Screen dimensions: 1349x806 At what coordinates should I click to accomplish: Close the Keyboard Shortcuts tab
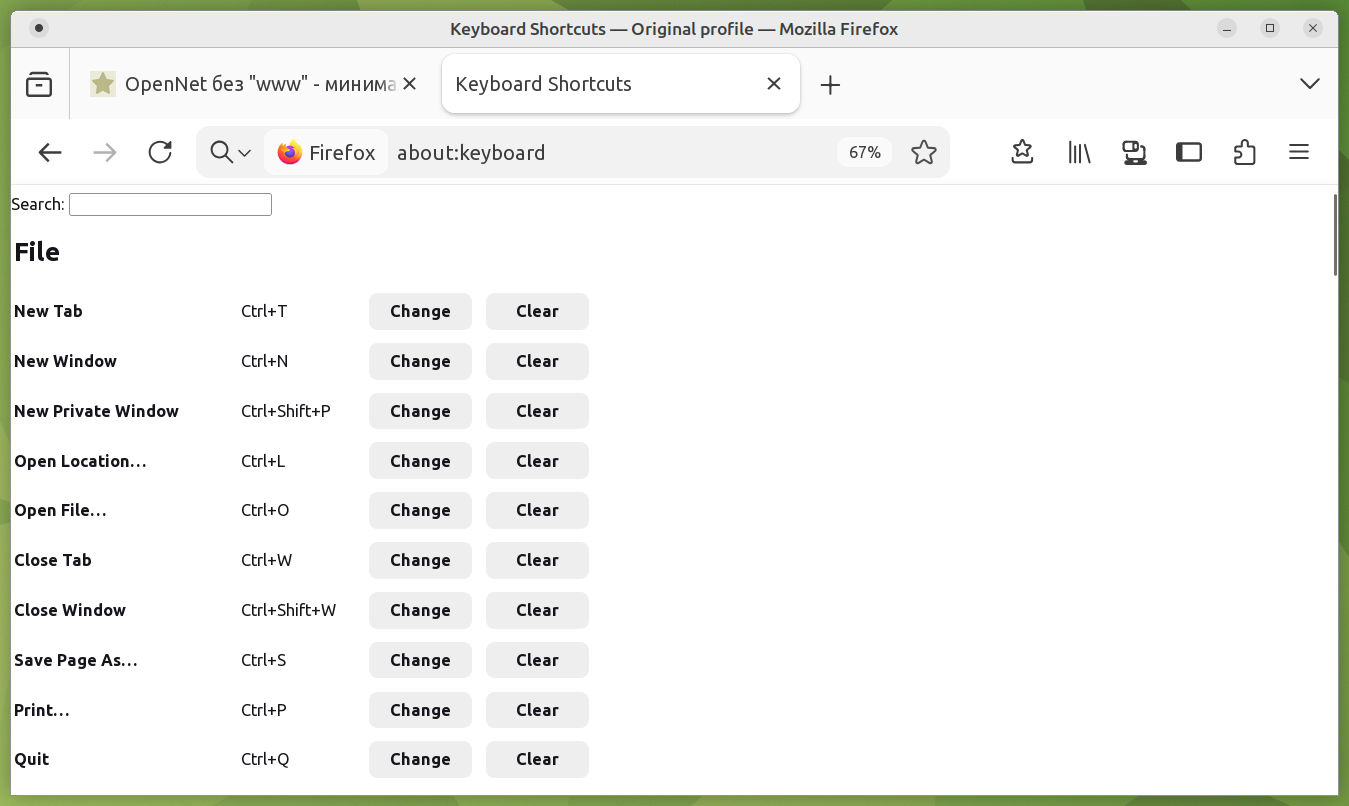click(x=773, y=84)
